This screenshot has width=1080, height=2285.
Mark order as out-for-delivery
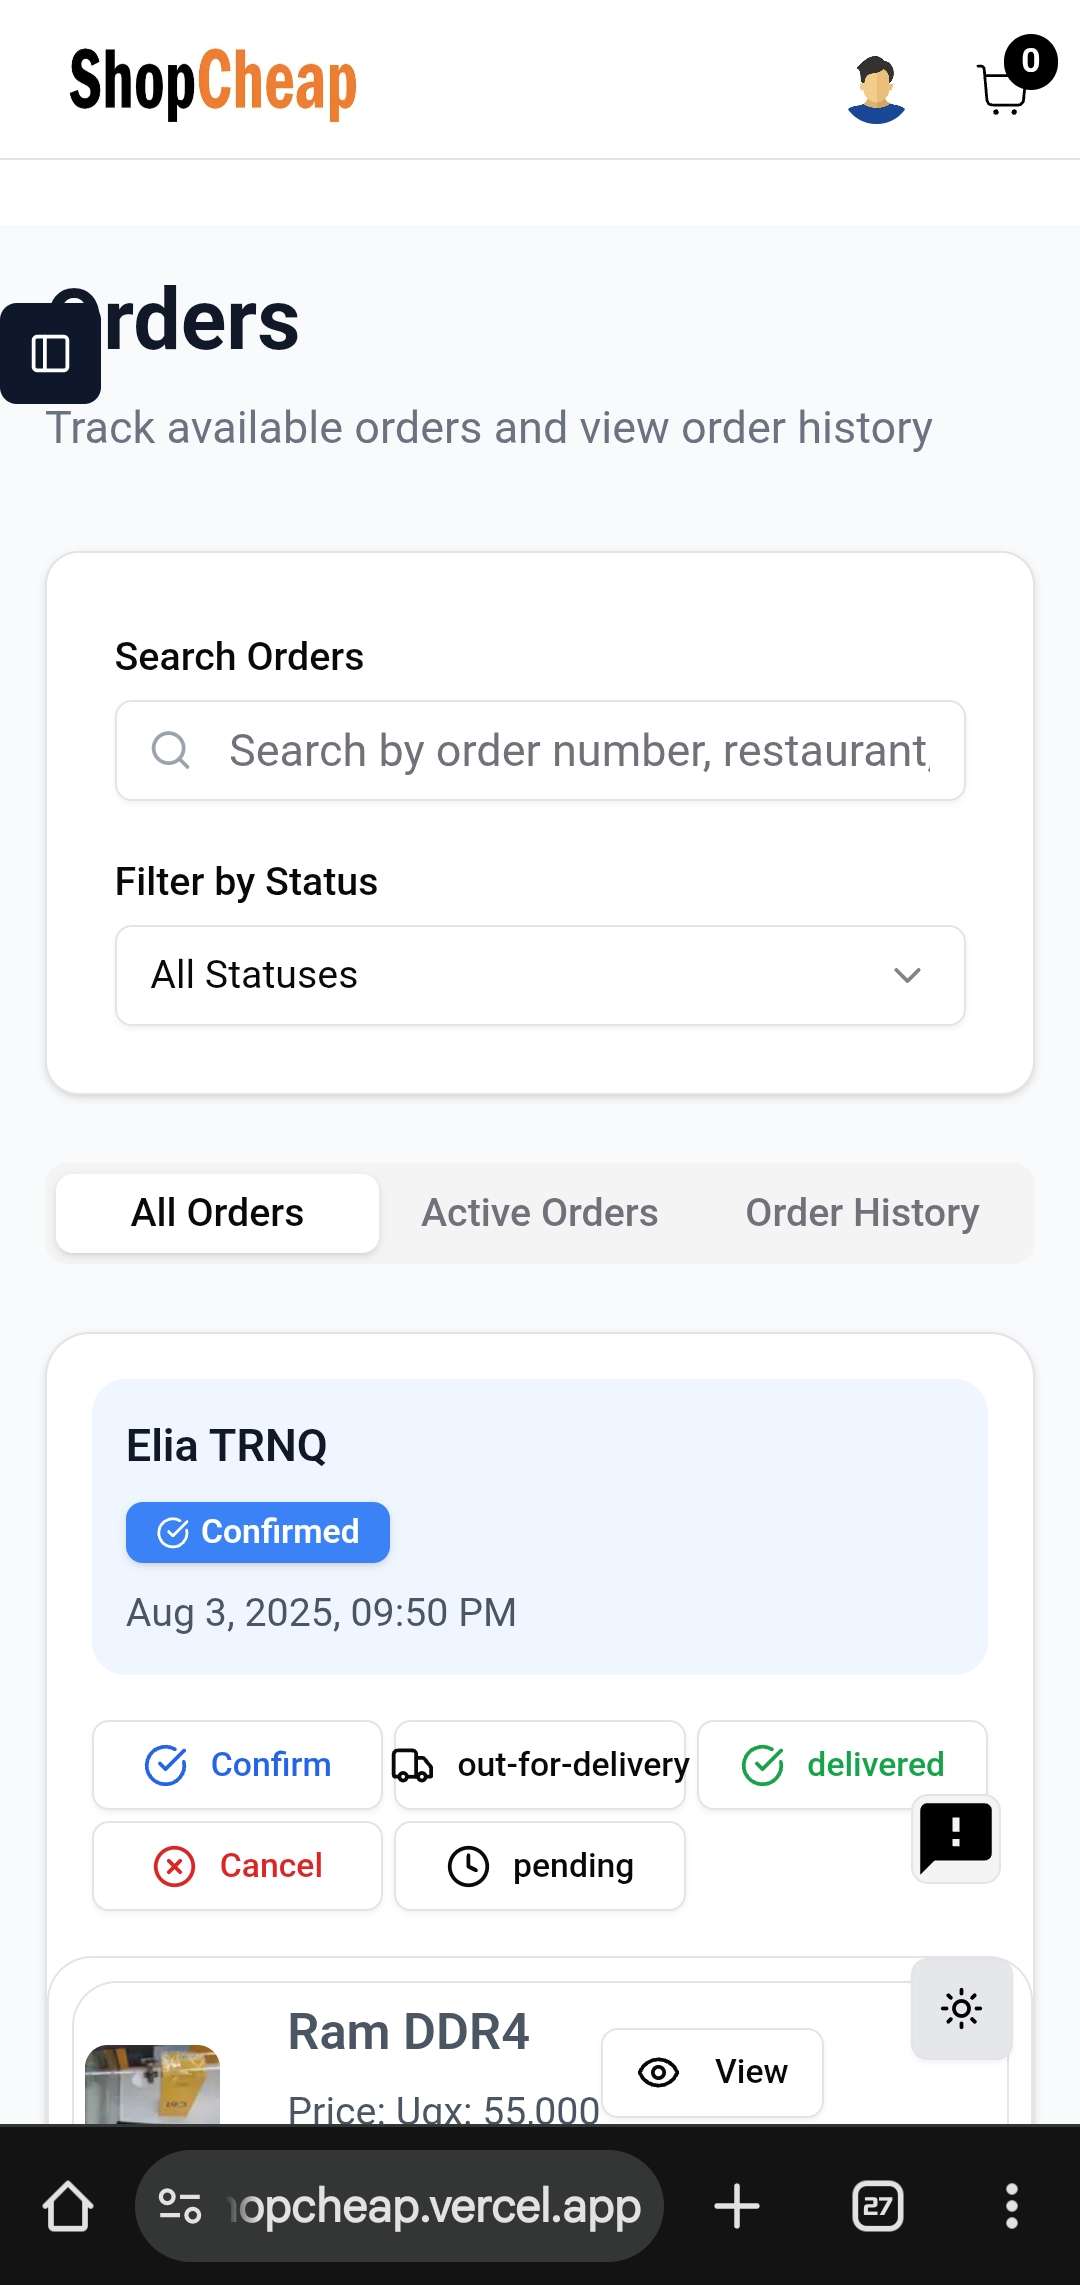point(540,1765)
